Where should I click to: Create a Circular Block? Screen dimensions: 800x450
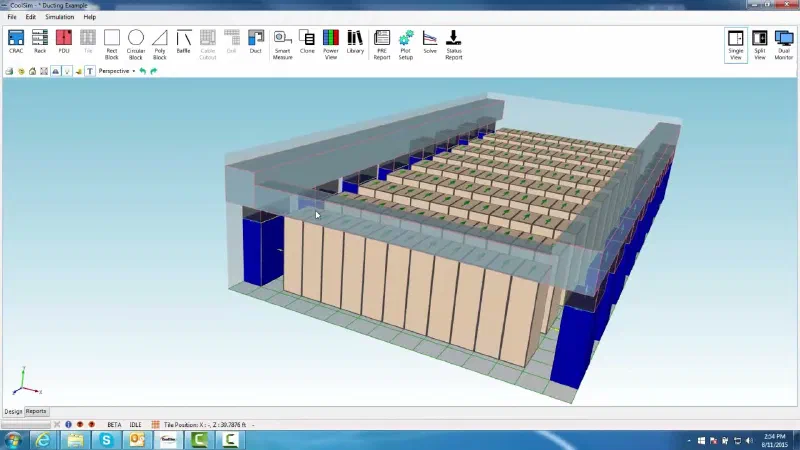[136, 44]
